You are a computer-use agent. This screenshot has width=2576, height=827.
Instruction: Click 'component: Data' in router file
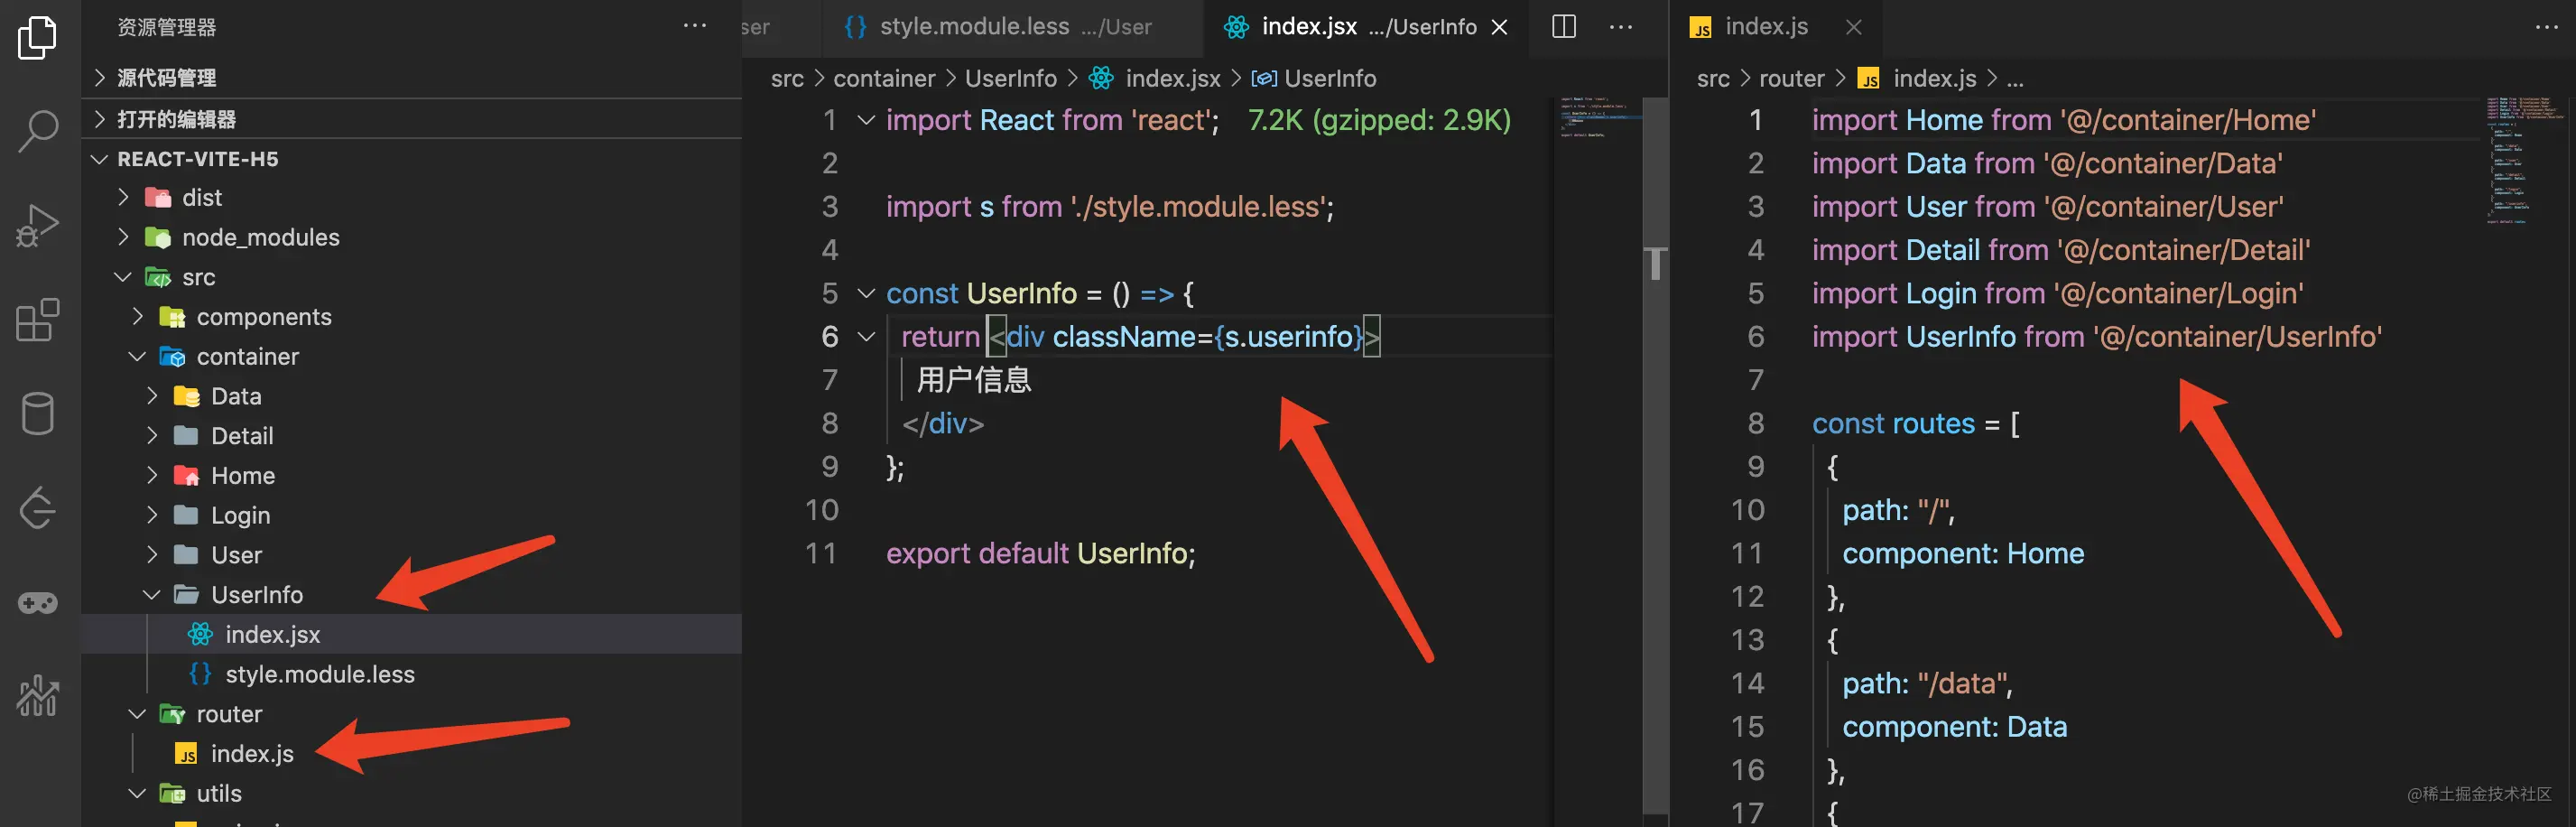pyautogui.click(x=1954, y=727)
